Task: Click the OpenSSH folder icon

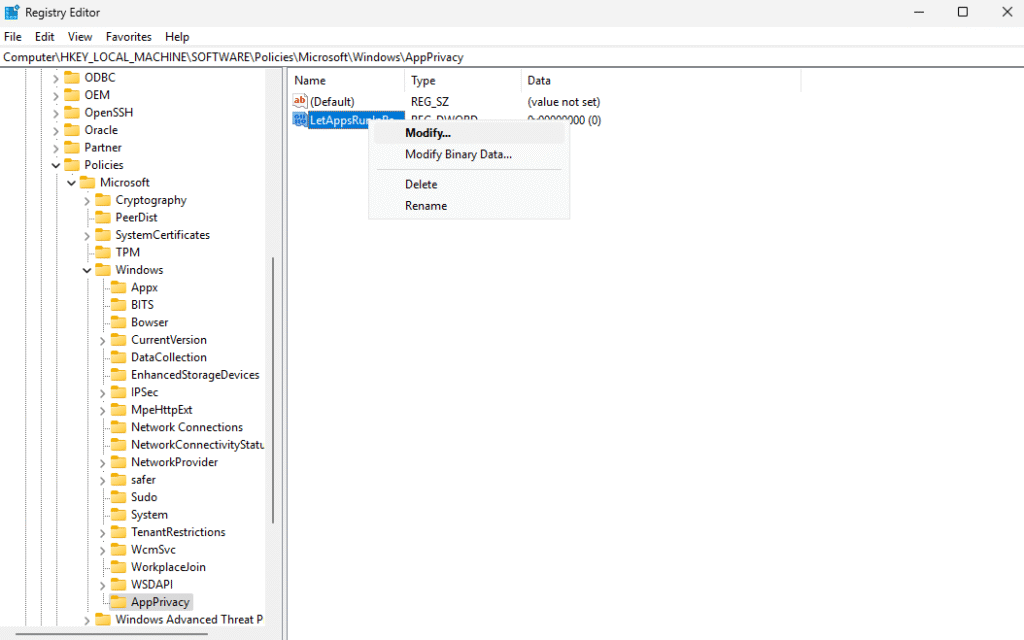Action: pos(71,112)
